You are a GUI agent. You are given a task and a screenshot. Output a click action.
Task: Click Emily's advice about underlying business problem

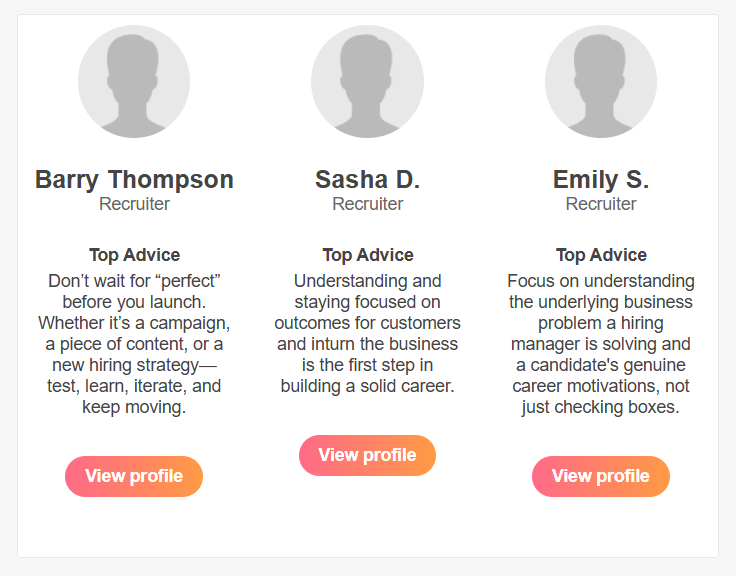click(x=601, y=302)
